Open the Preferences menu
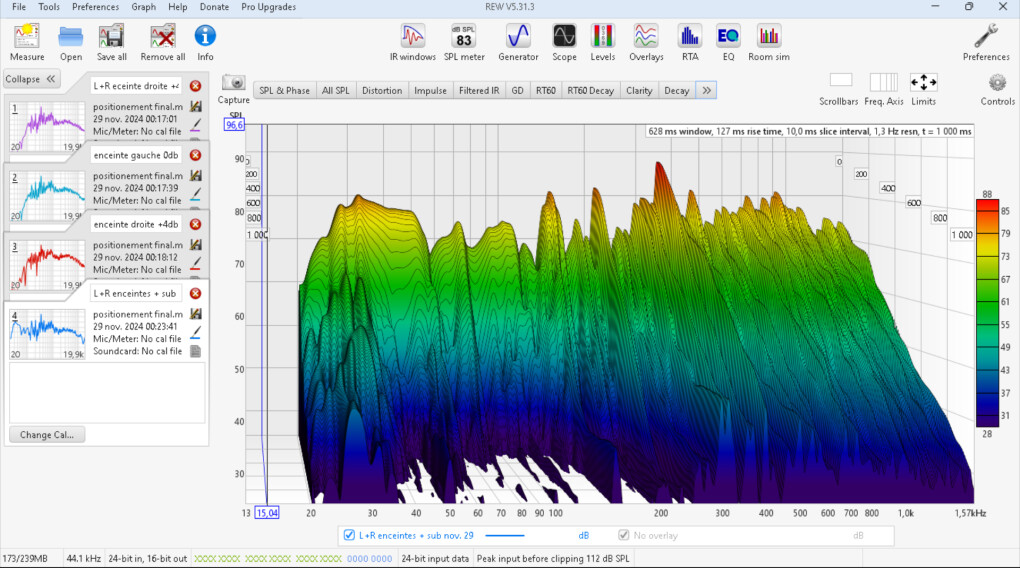The width and height of the screenshot is (1020, 568). pyautogui.click(x=96, y=7)
